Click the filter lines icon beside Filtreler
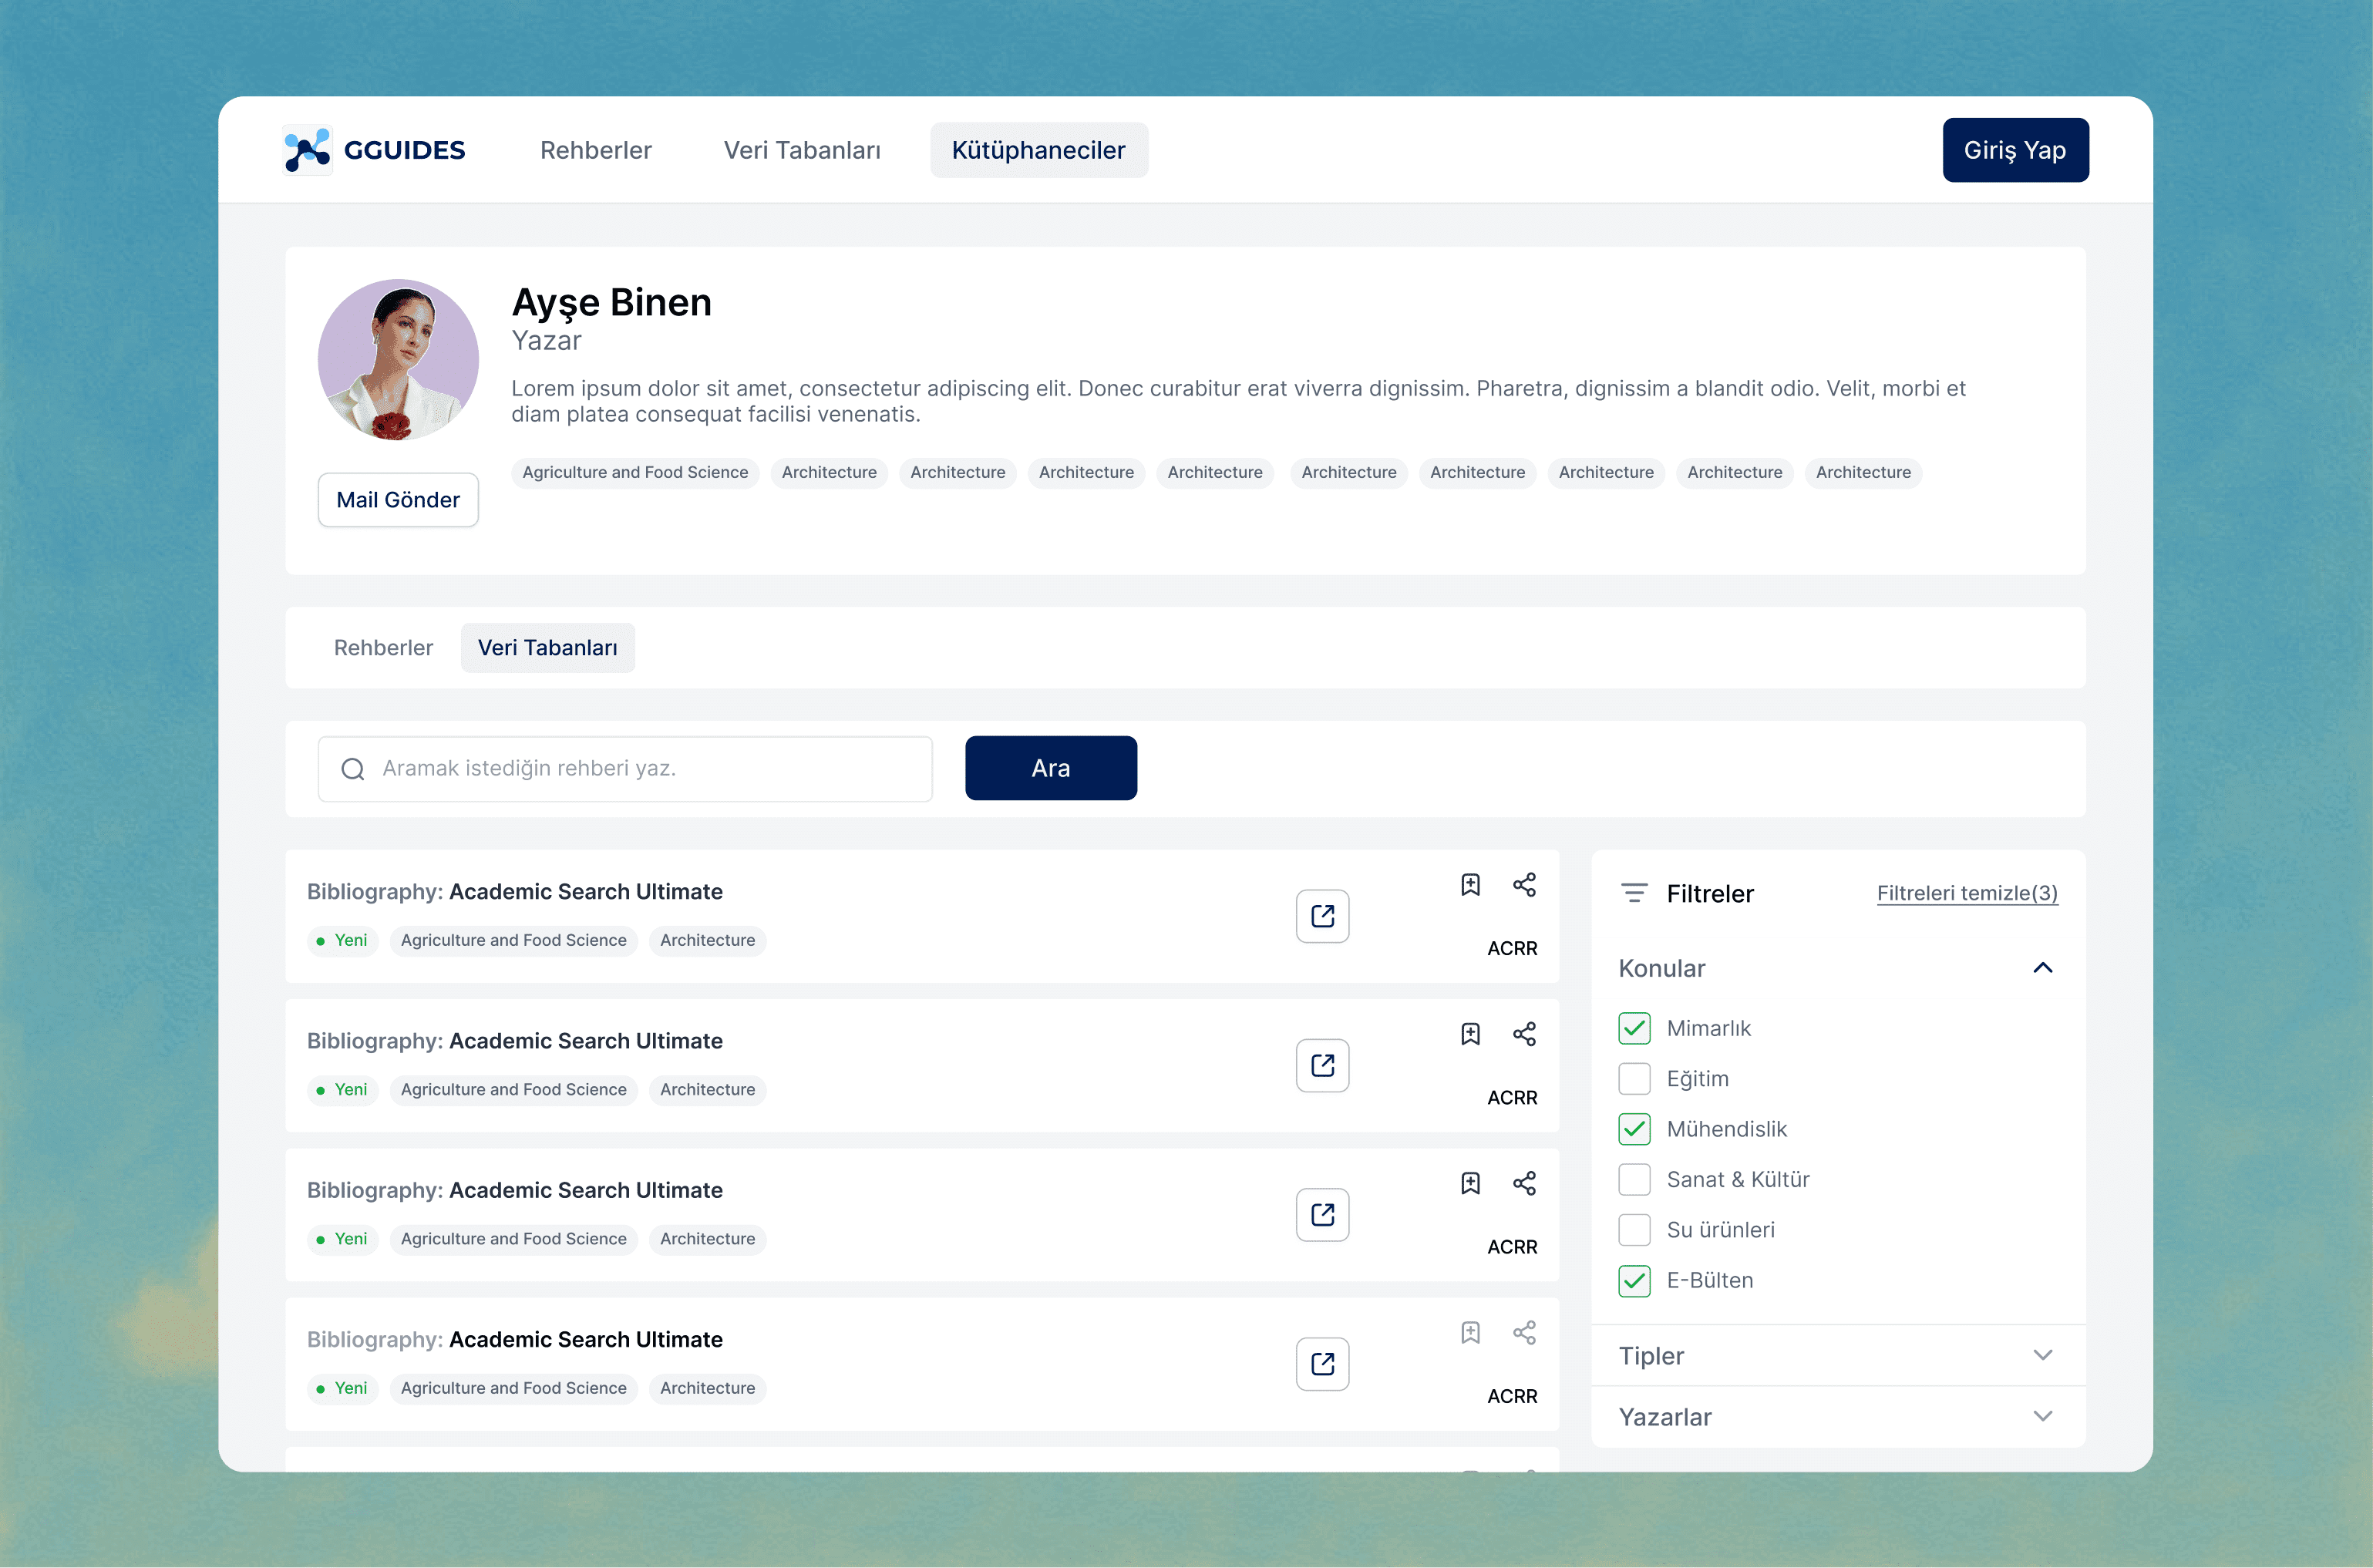This screenshot has height=1568, width=2373. (1634, 893)
